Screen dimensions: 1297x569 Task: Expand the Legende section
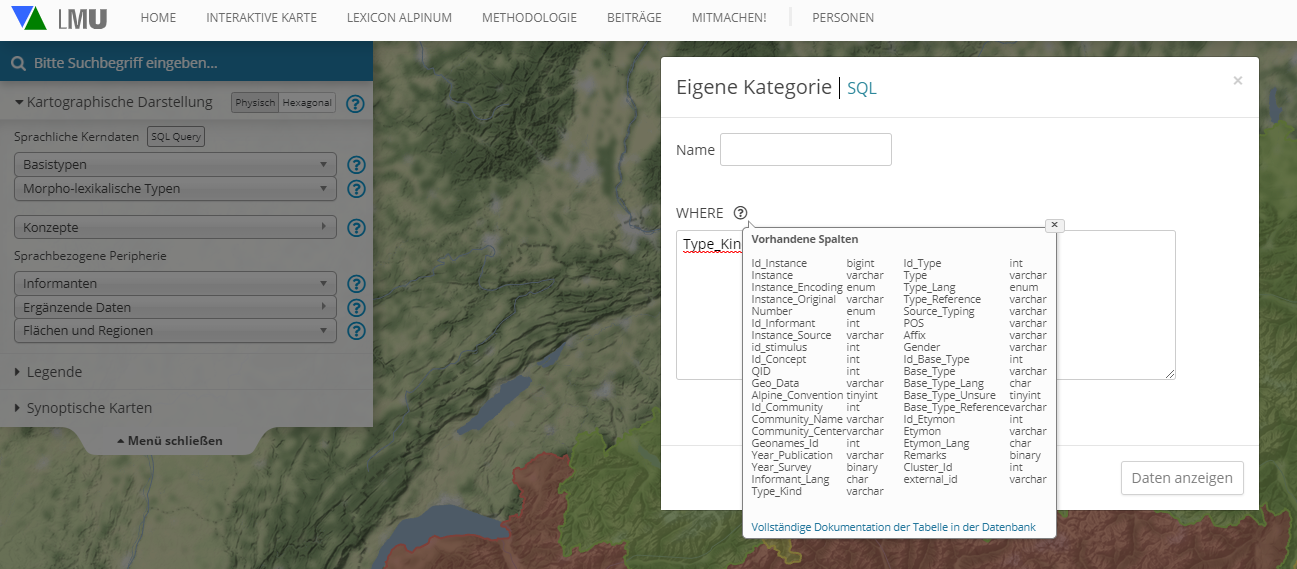coord(57,372)
